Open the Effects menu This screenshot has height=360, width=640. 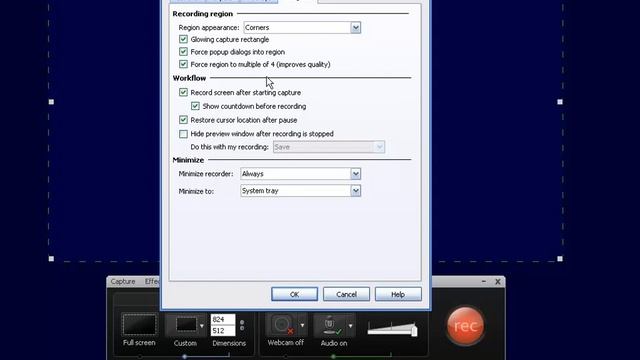(152, 282)
